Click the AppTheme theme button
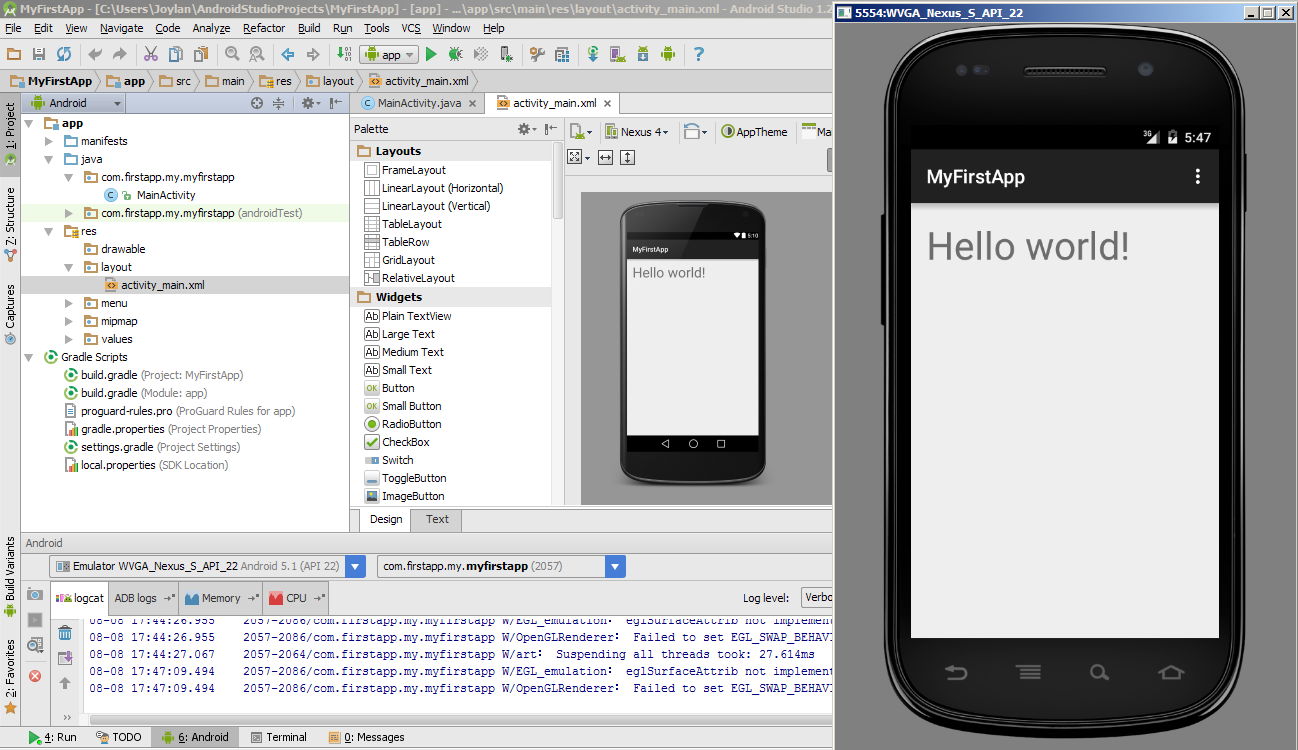 [754, 131]
